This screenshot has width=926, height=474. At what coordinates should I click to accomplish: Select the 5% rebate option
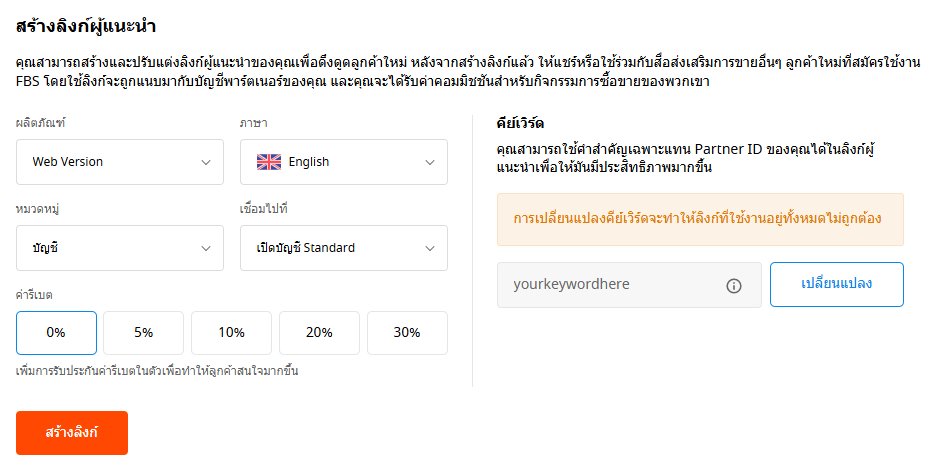(x=144, y=333)
